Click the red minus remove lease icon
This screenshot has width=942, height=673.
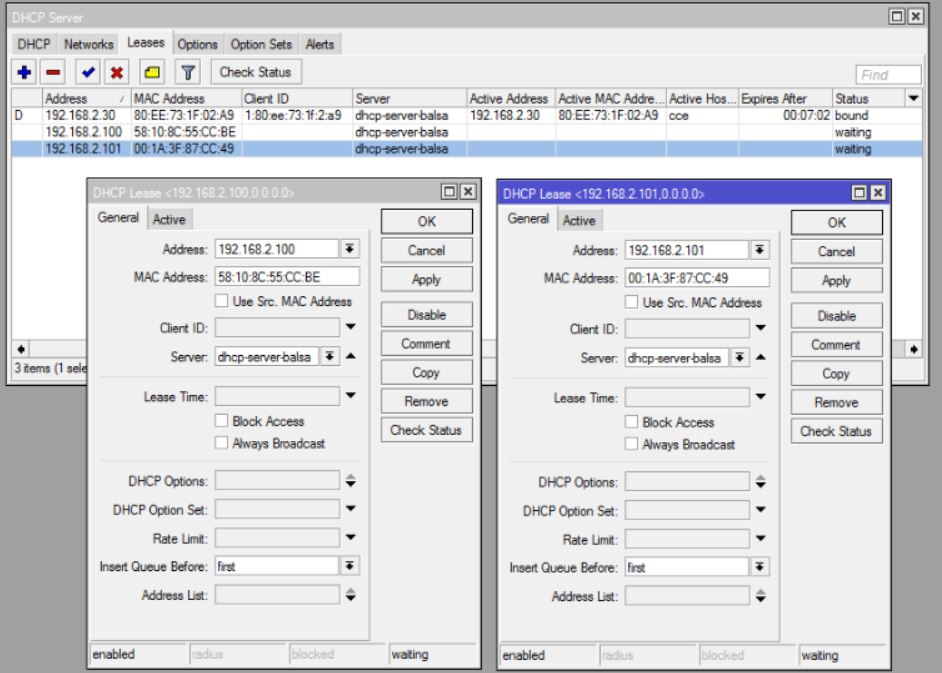[54, 72]
